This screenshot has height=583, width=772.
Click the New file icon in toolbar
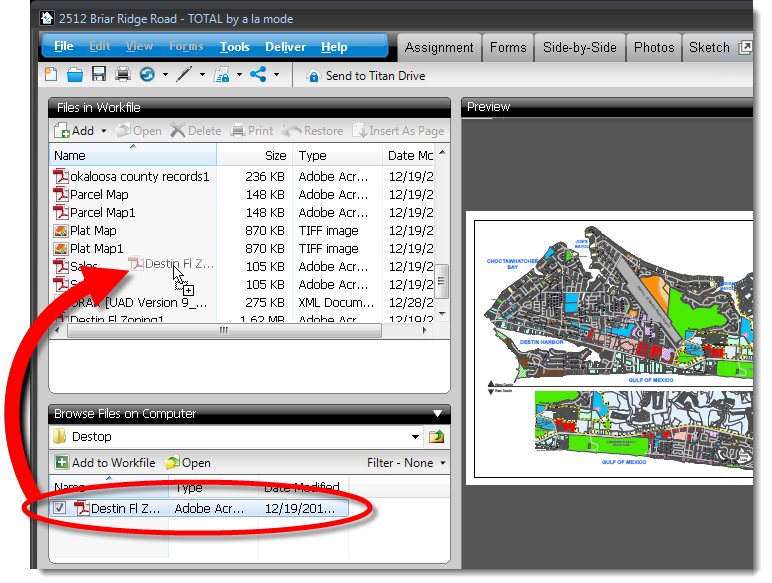(52, 75)
